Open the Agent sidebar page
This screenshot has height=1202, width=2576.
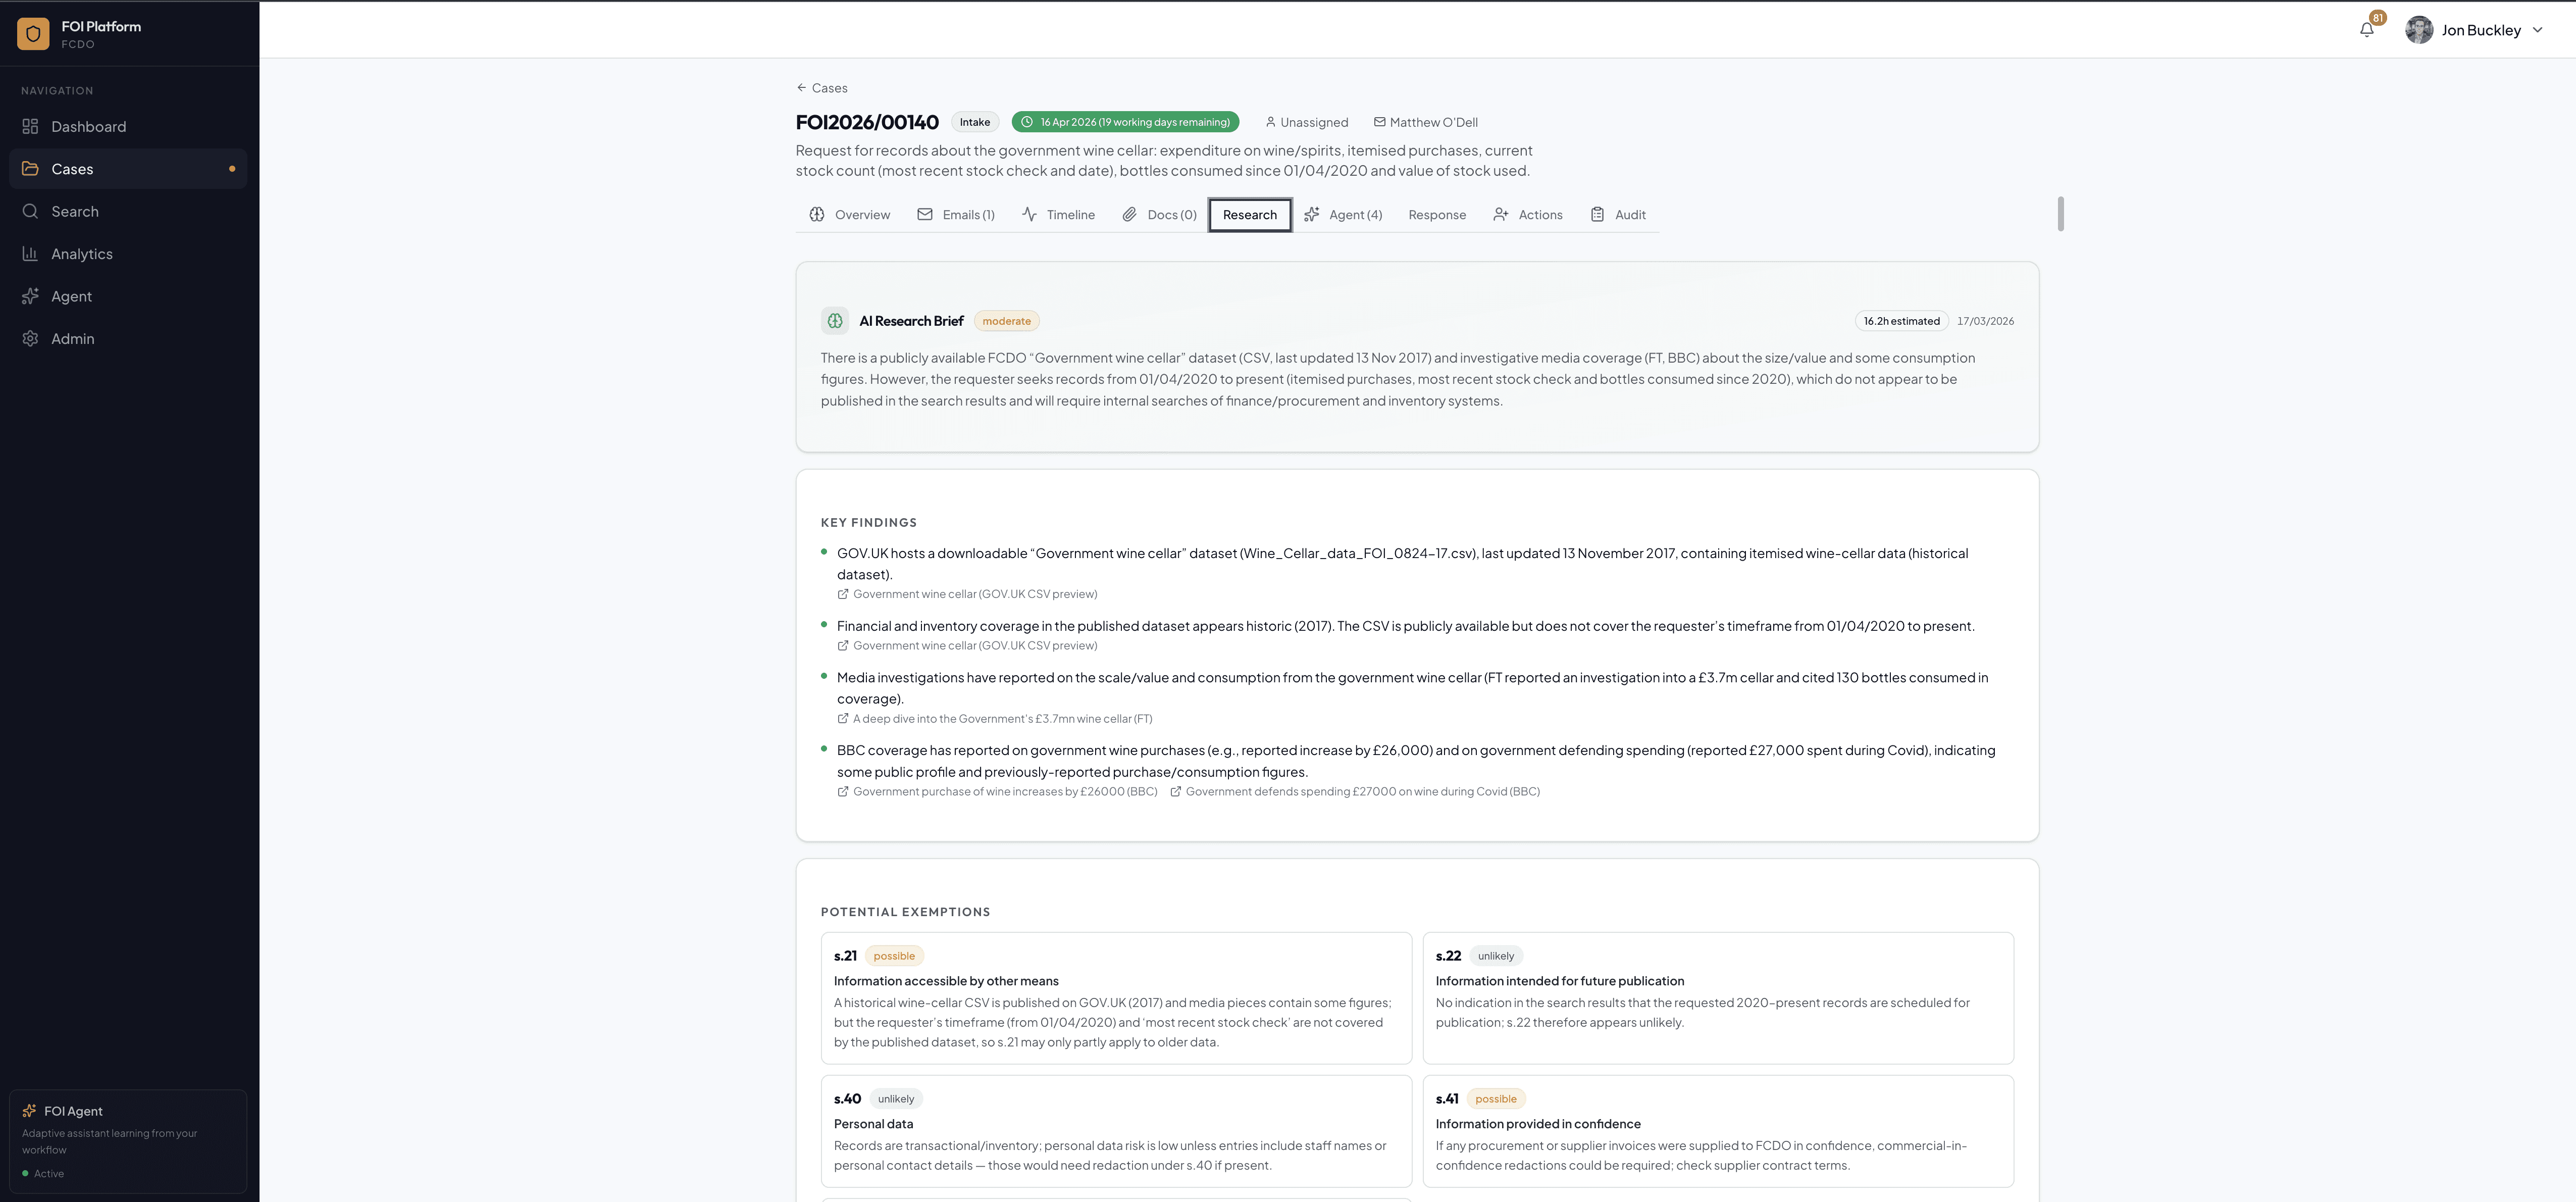pos(71,297)
